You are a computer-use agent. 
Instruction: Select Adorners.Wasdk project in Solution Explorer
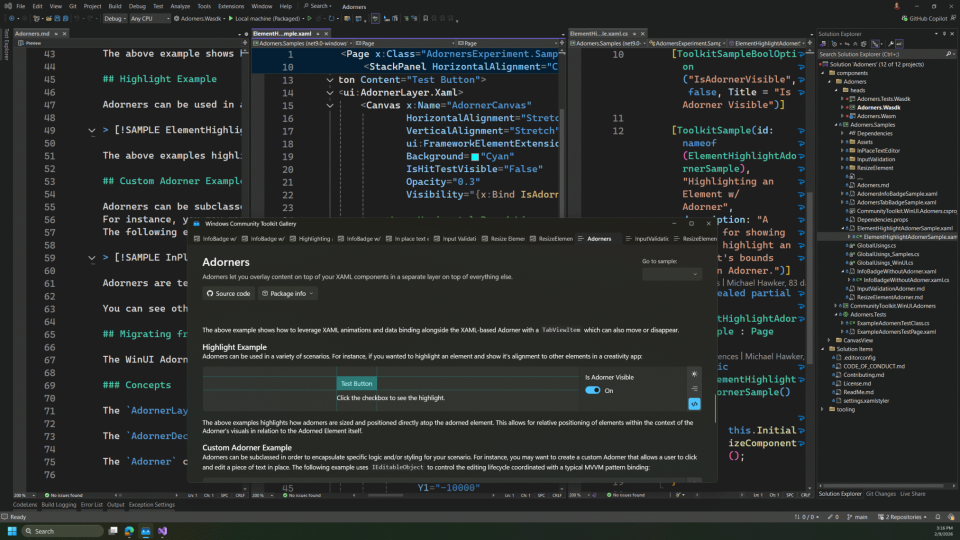pyautogui.click(x=878, y=107)
